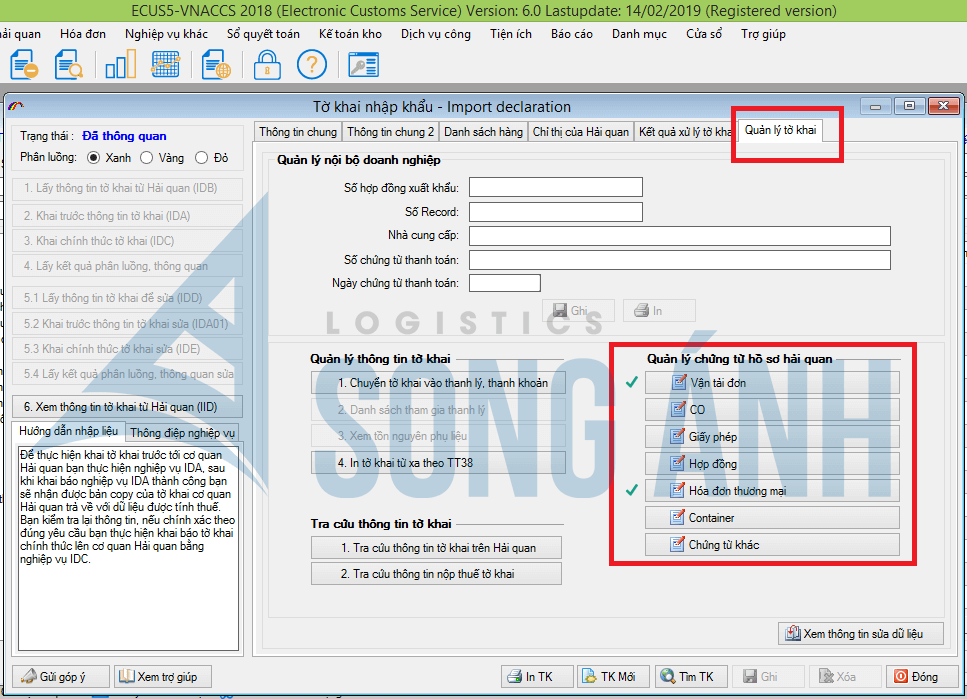Select the Đỏ radio button
This screenshot has height=699, width=967.
click(x=201, y=157)
